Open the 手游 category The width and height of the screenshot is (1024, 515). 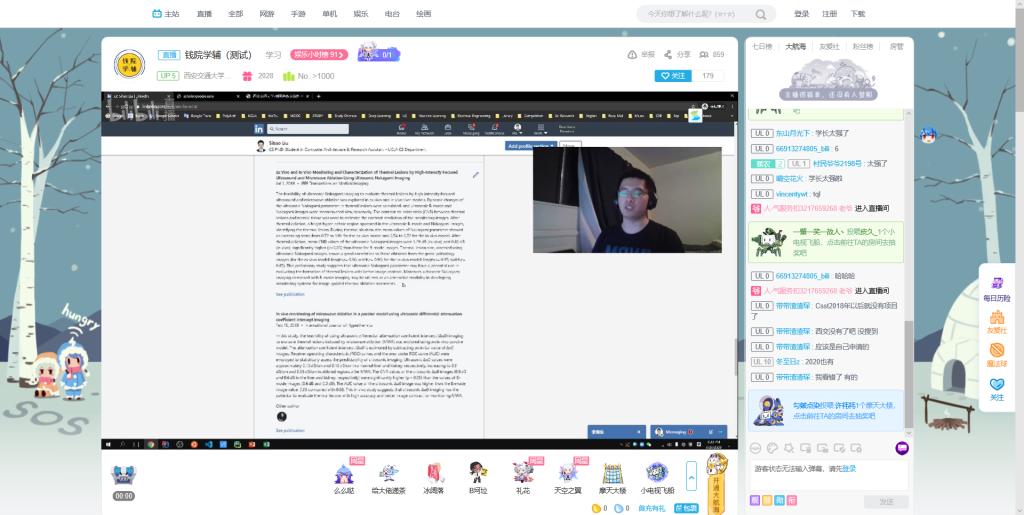pos(298,14)
